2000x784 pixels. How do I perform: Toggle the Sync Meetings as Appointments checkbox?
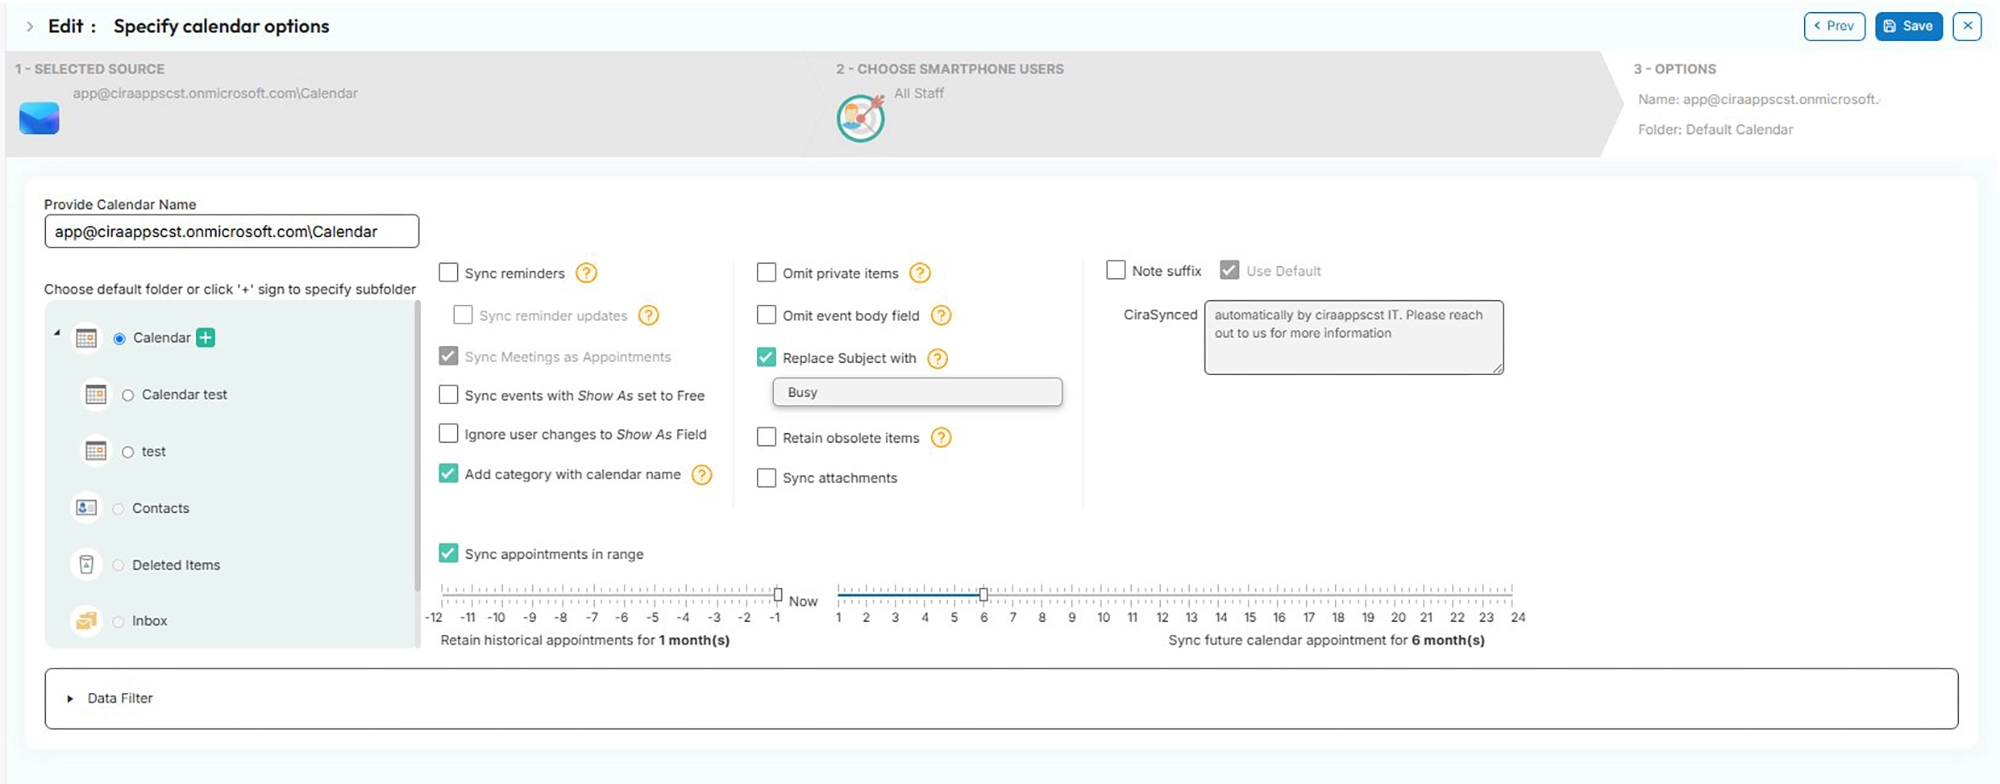point(449,356)
